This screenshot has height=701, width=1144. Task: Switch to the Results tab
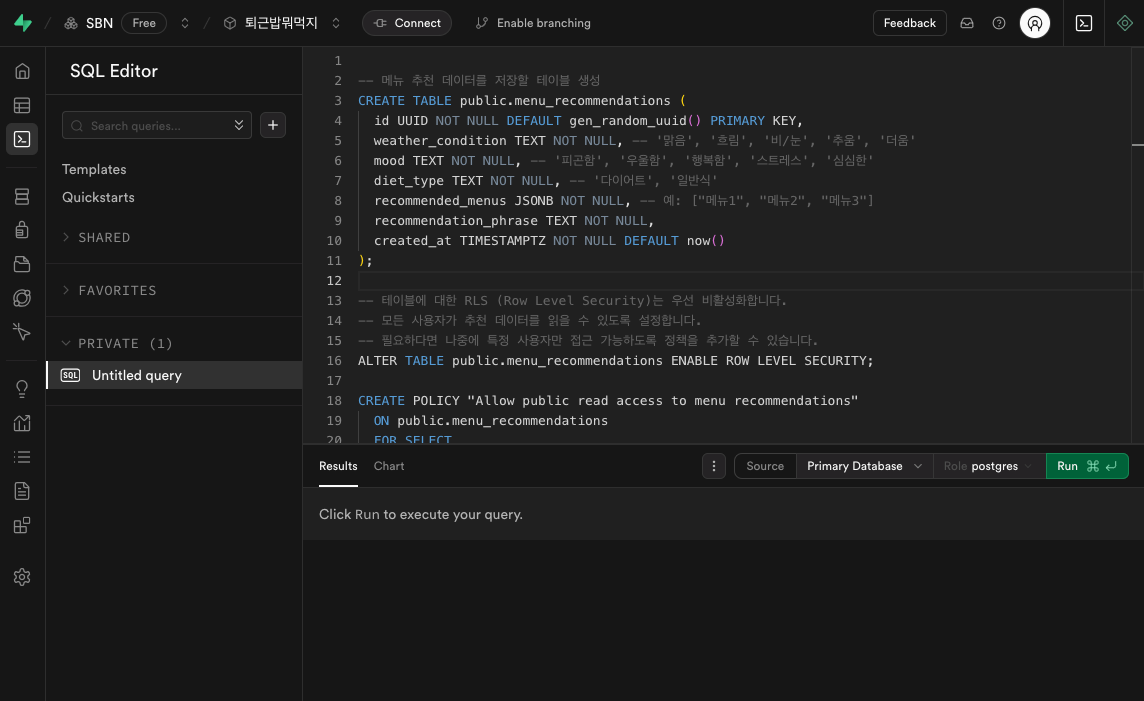point(338,466)
